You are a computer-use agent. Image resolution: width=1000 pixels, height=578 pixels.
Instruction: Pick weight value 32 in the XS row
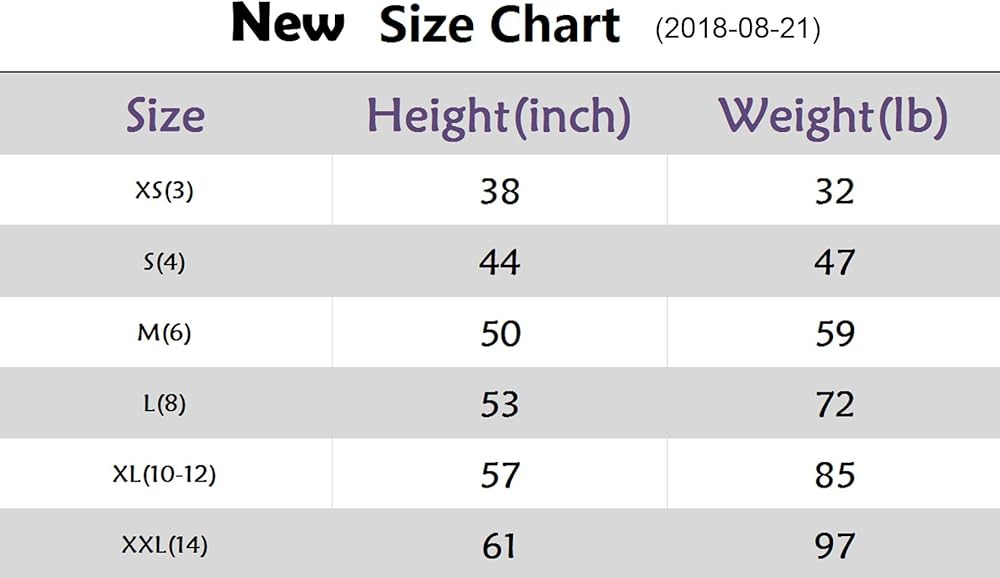(x=834, y=190)
